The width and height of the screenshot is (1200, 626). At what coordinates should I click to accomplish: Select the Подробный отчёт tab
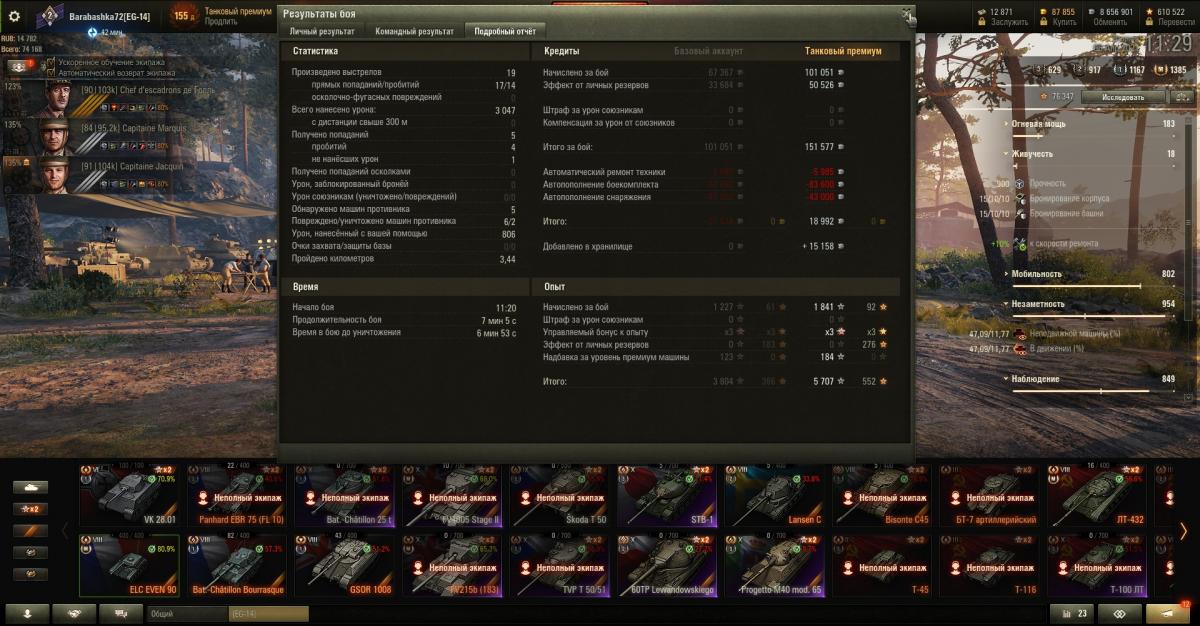click(x=505, y=32)
